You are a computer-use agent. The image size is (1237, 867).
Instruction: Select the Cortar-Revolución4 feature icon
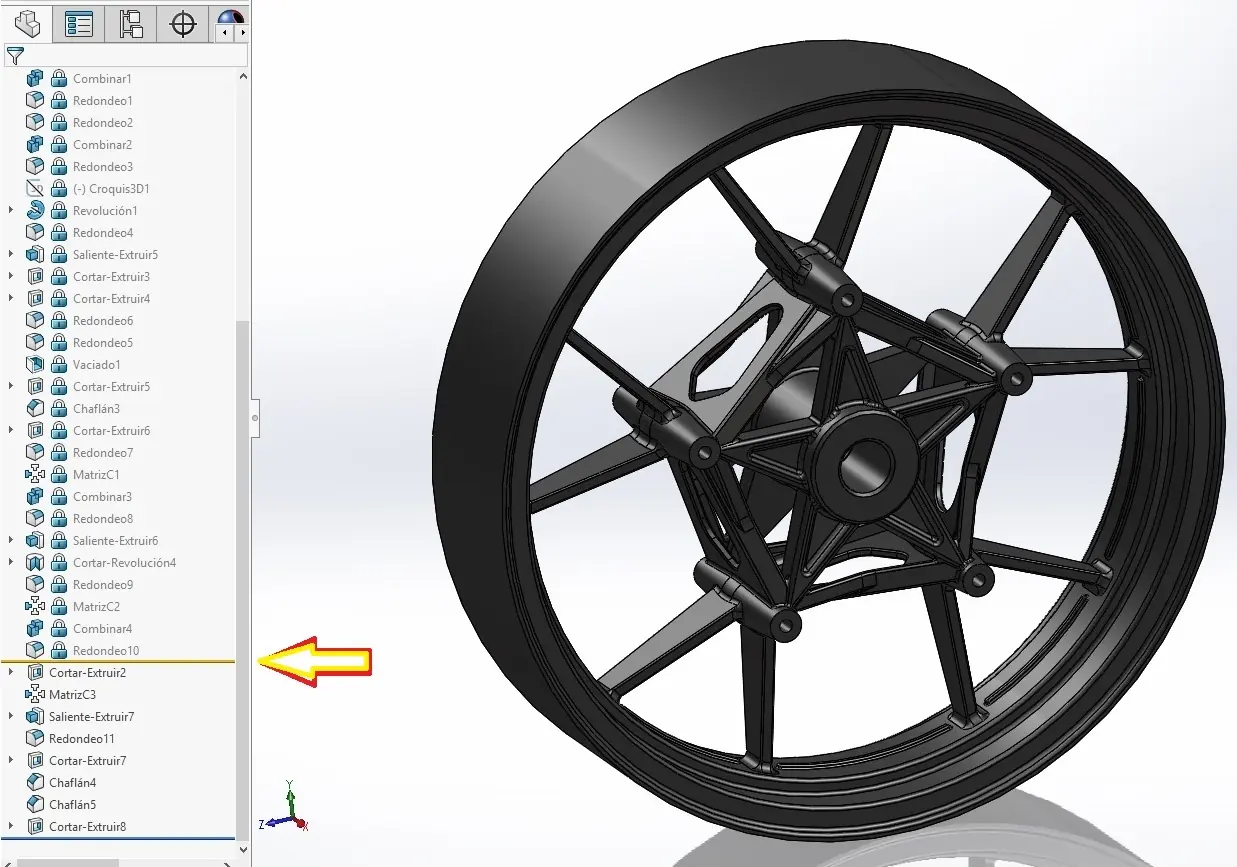(35, 562)
